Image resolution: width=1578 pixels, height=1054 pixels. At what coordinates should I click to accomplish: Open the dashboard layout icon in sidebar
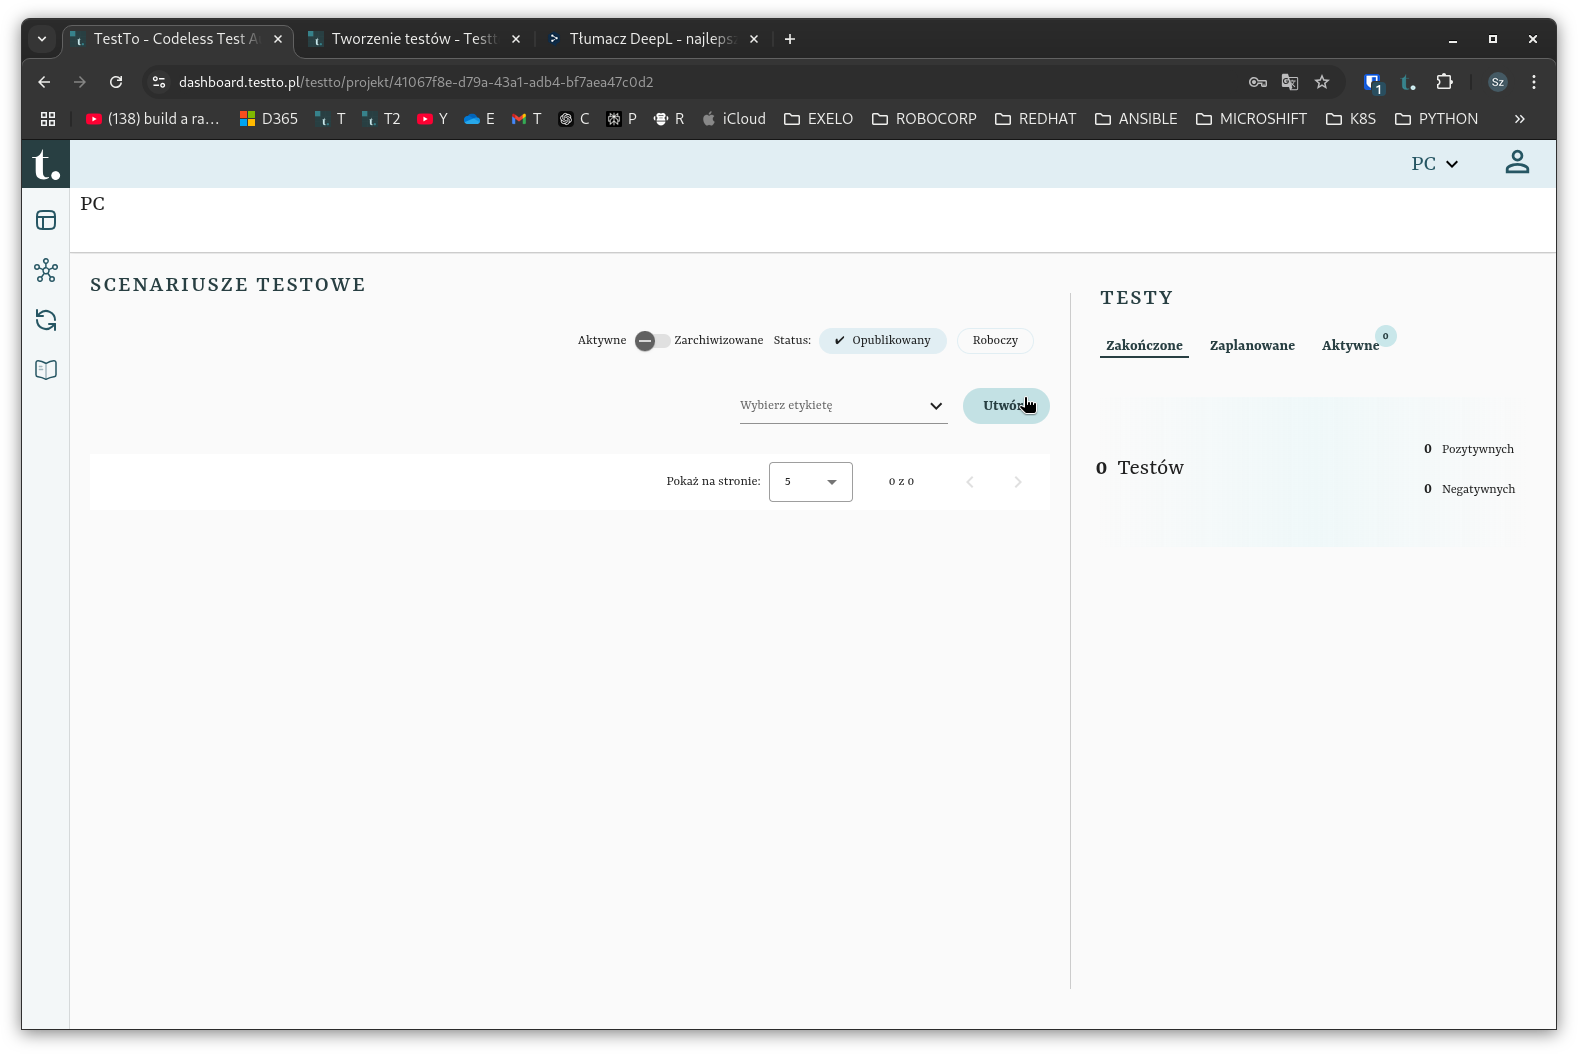pyautogui.click(x=46, y=220)
